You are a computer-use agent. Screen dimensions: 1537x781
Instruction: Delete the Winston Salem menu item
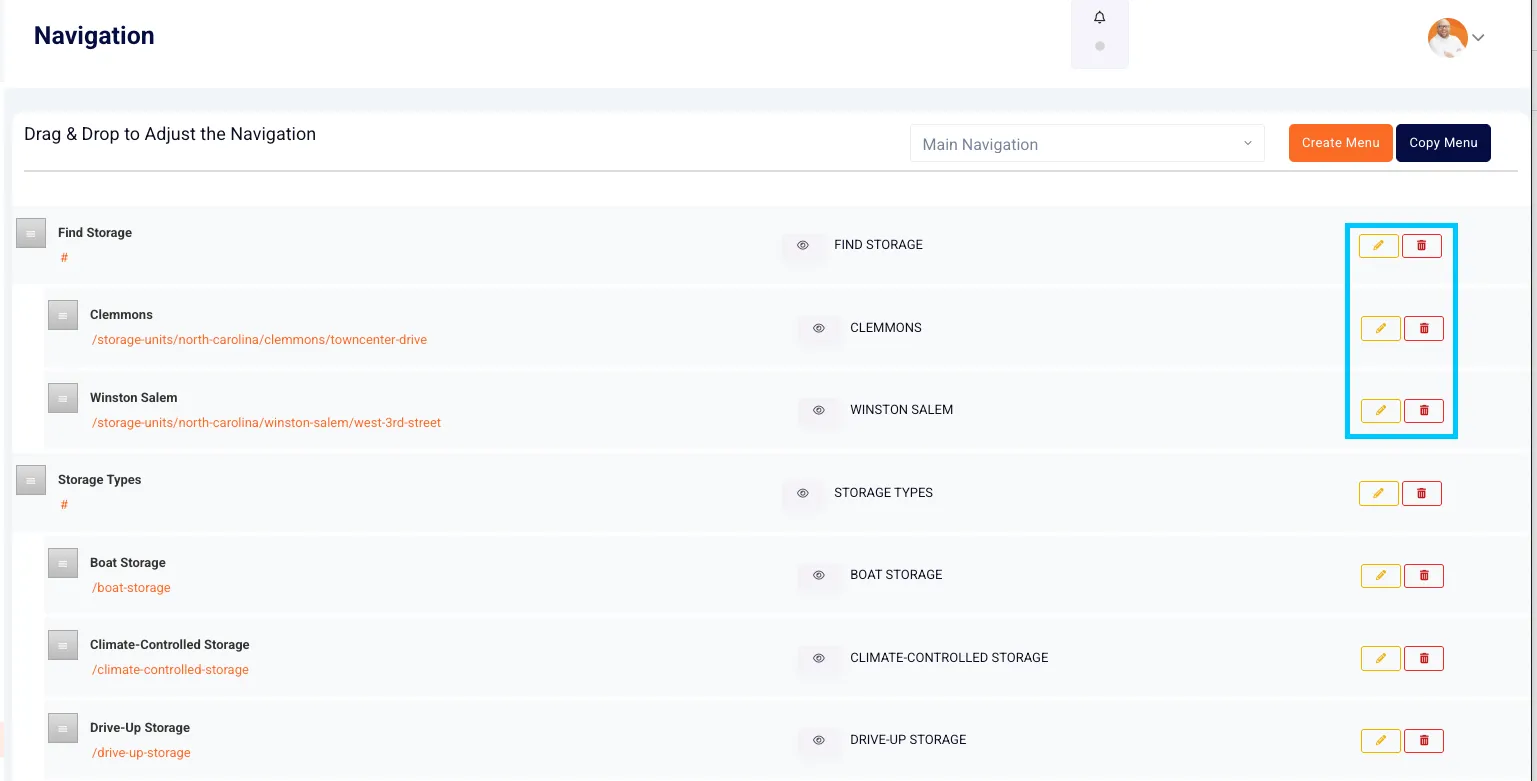click(1424, 410)
